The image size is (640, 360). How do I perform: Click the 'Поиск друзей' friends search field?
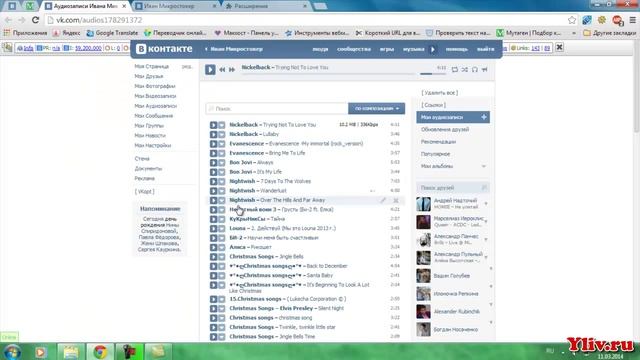[453, 188]
